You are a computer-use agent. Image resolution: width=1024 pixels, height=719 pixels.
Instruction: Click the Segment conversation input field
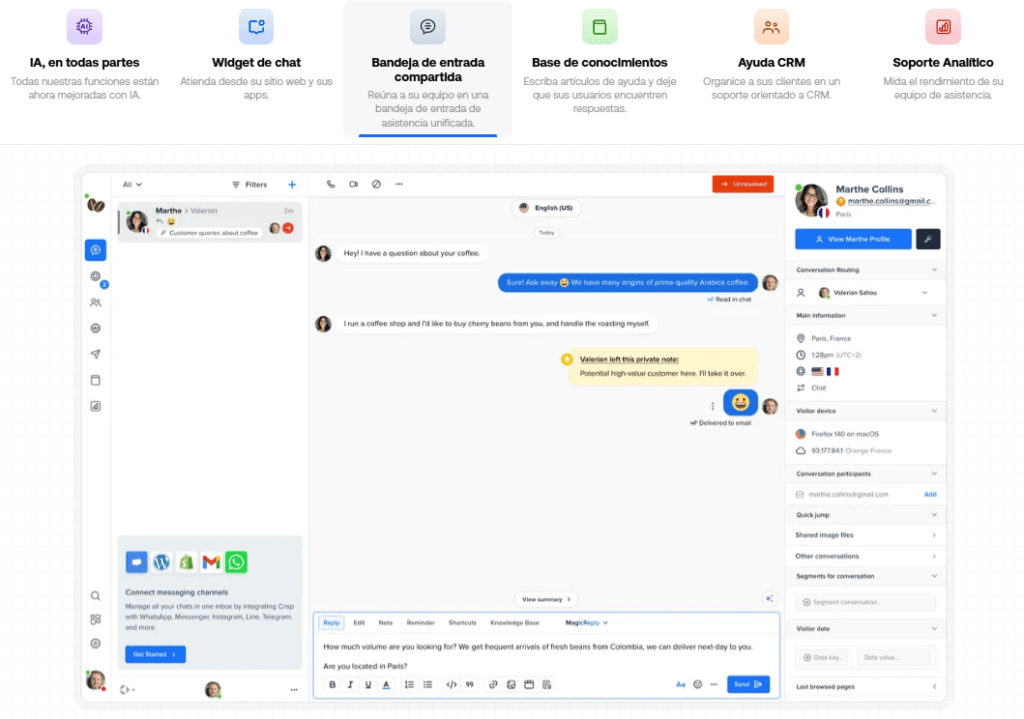tap(865, 602)
